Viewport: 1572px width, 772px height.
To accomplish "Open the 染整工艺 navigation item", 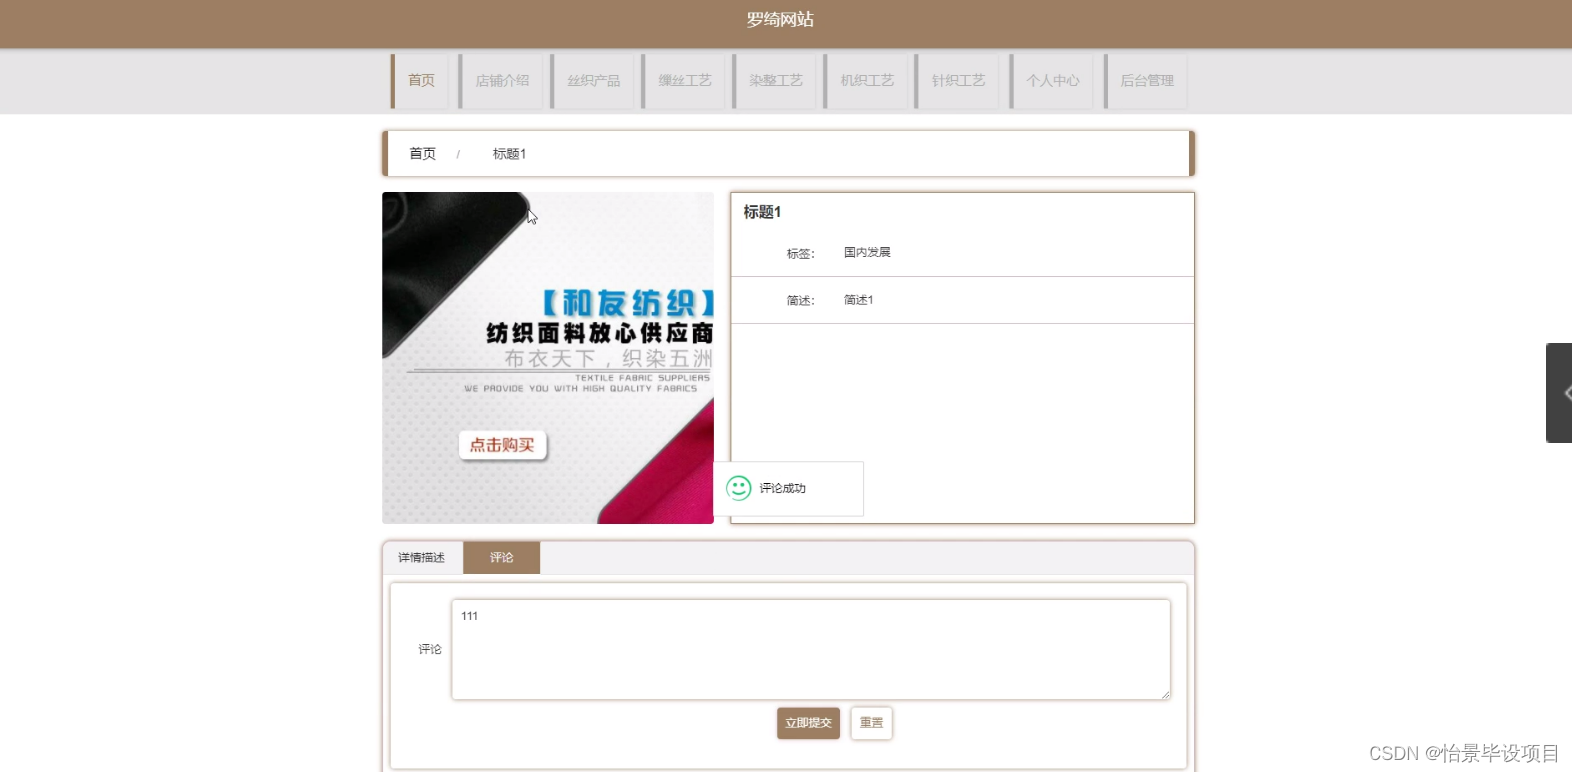I will [775, 80].
